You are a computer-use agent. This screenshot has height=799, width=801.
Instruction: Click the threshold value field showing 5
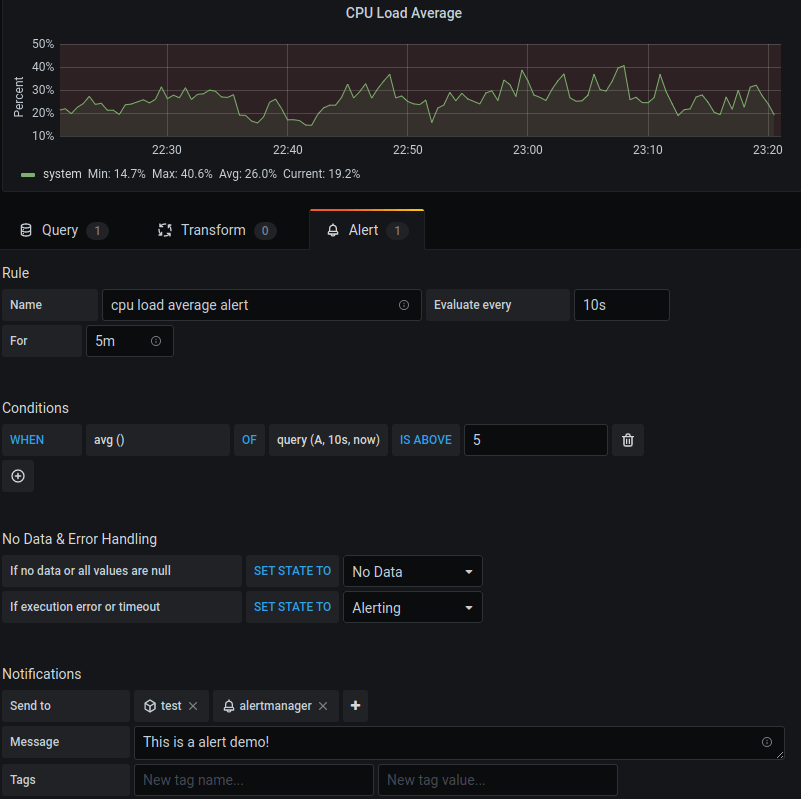pos(535,440)
